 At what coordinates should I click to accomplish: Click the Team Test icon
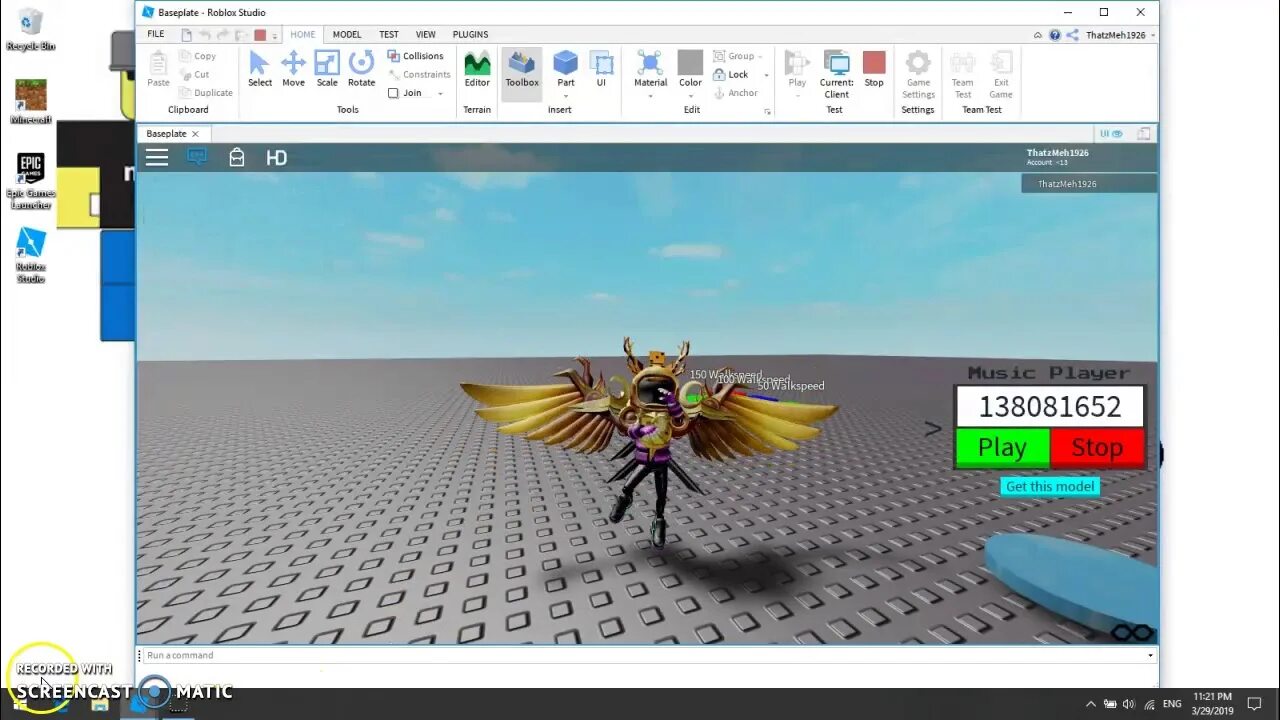tap(962, 74)
